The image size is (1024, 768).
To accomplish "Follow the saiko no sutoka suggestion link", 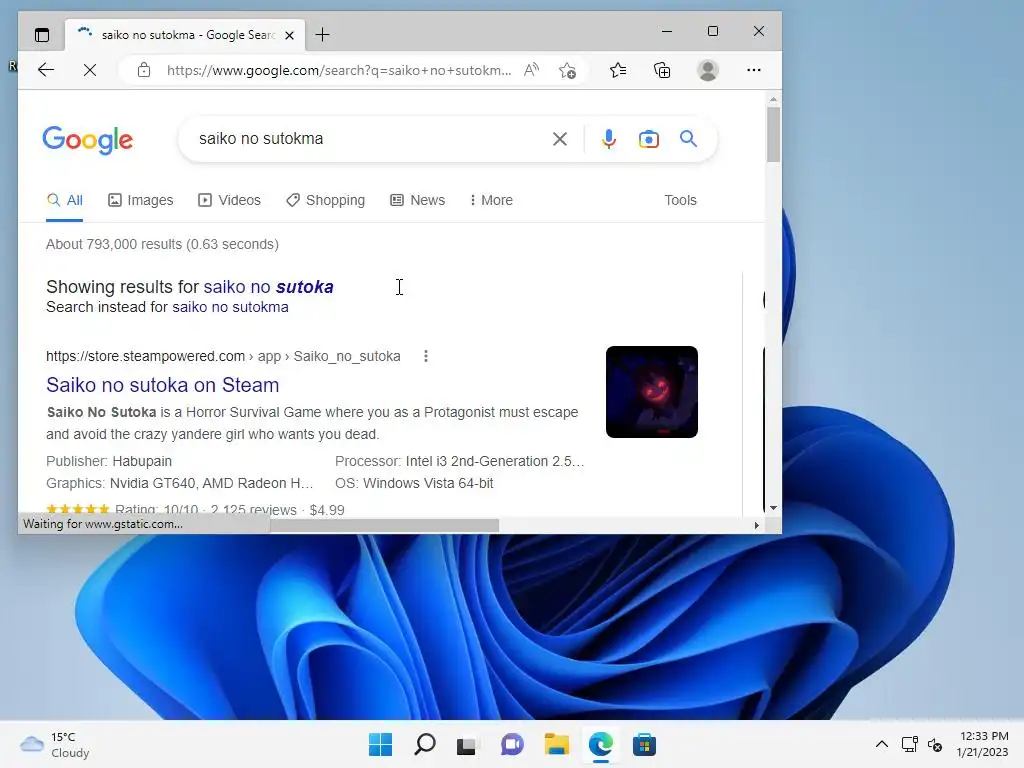I will tap(268, 287).
